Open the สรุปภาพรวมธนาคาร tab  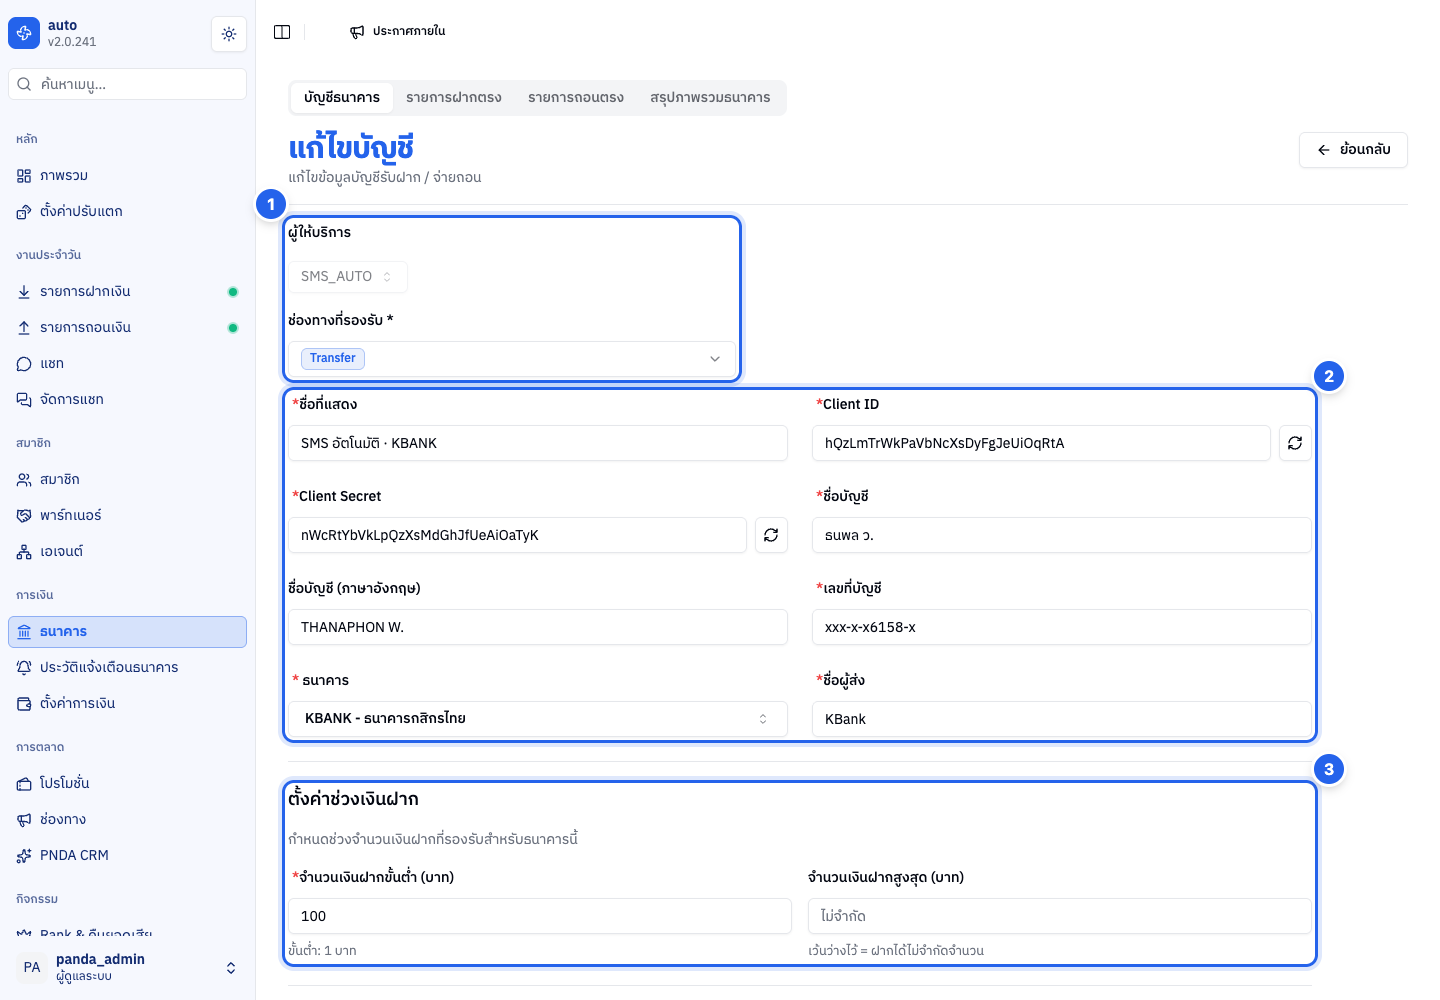coord(710,98)
